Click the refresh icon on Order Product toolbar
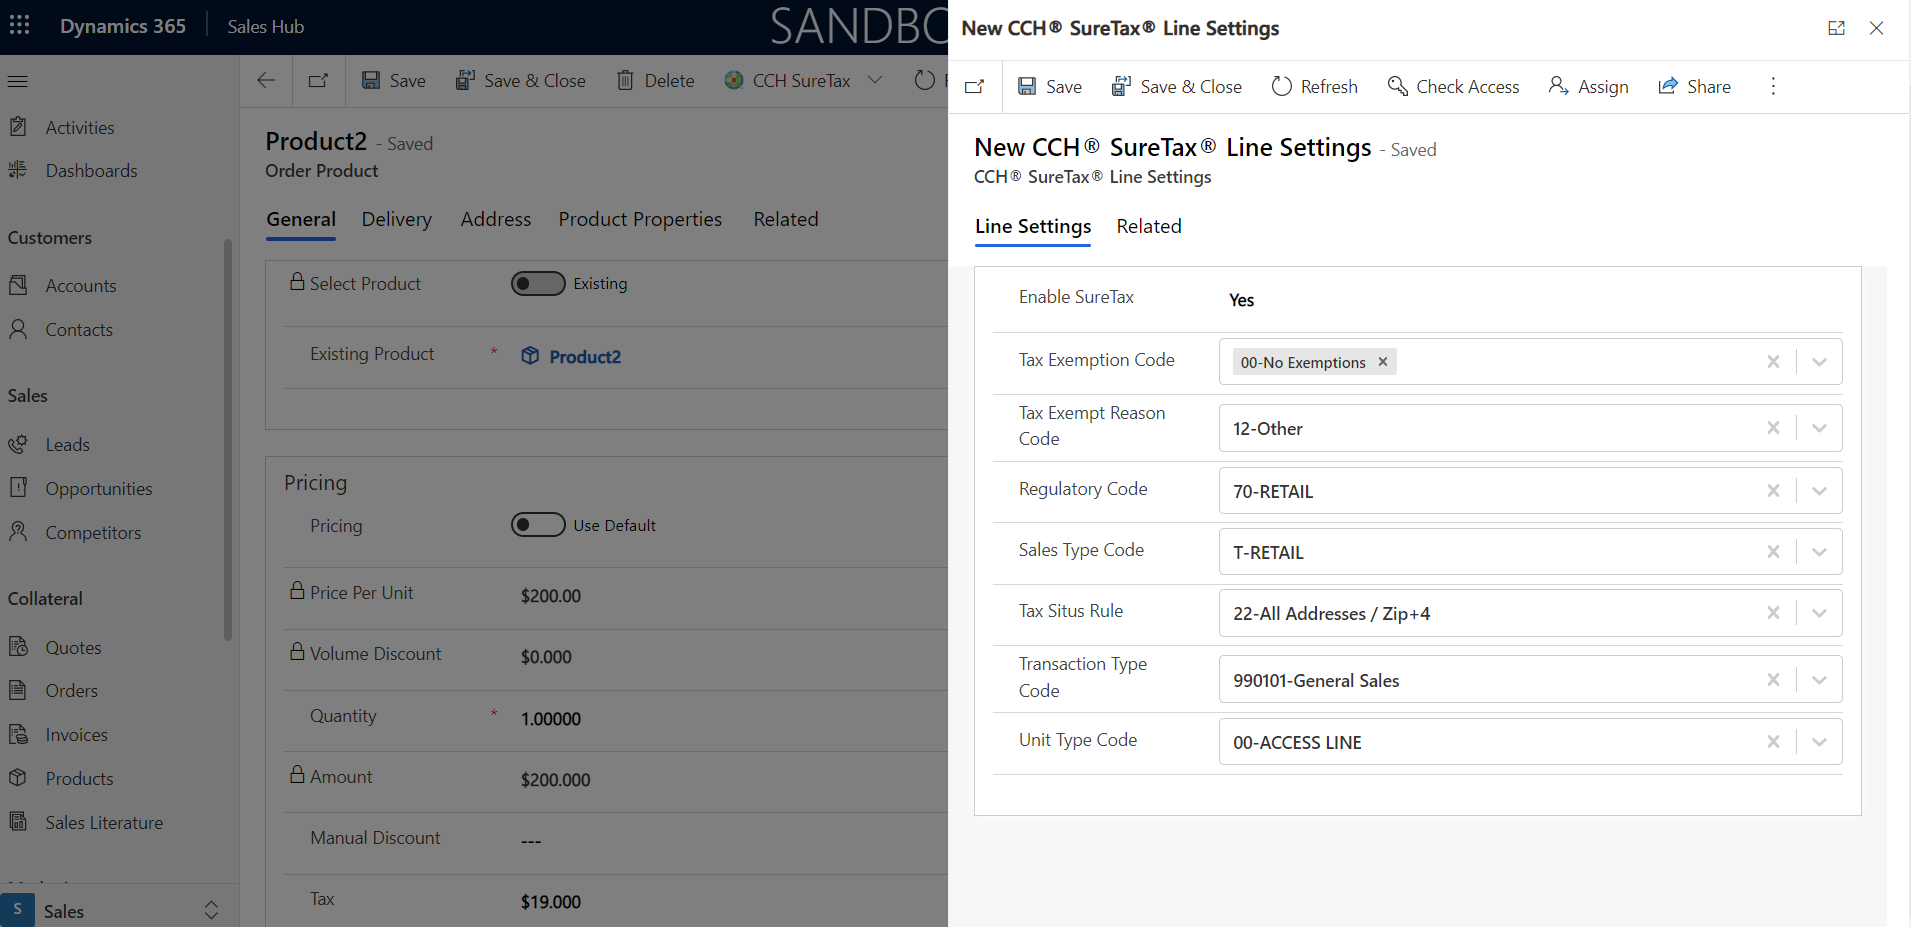 (x=925, y=81)
